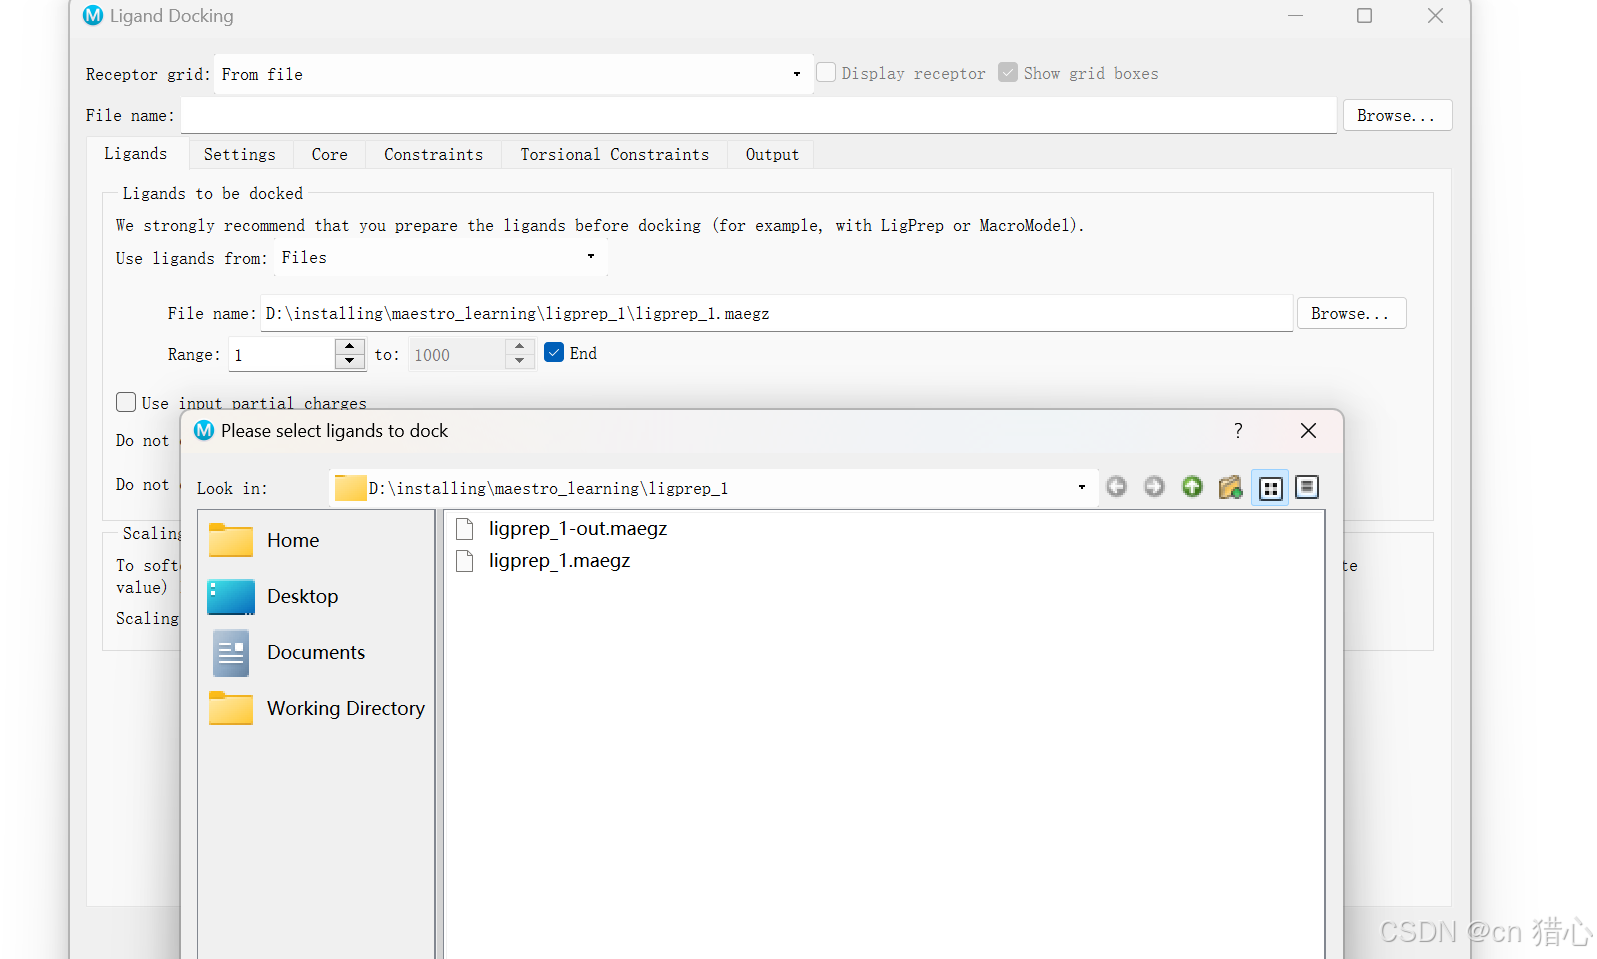The width and height of the screenshot is (1597, 959).
Task: Click the help question mark button
Action: pos(1238,430)
